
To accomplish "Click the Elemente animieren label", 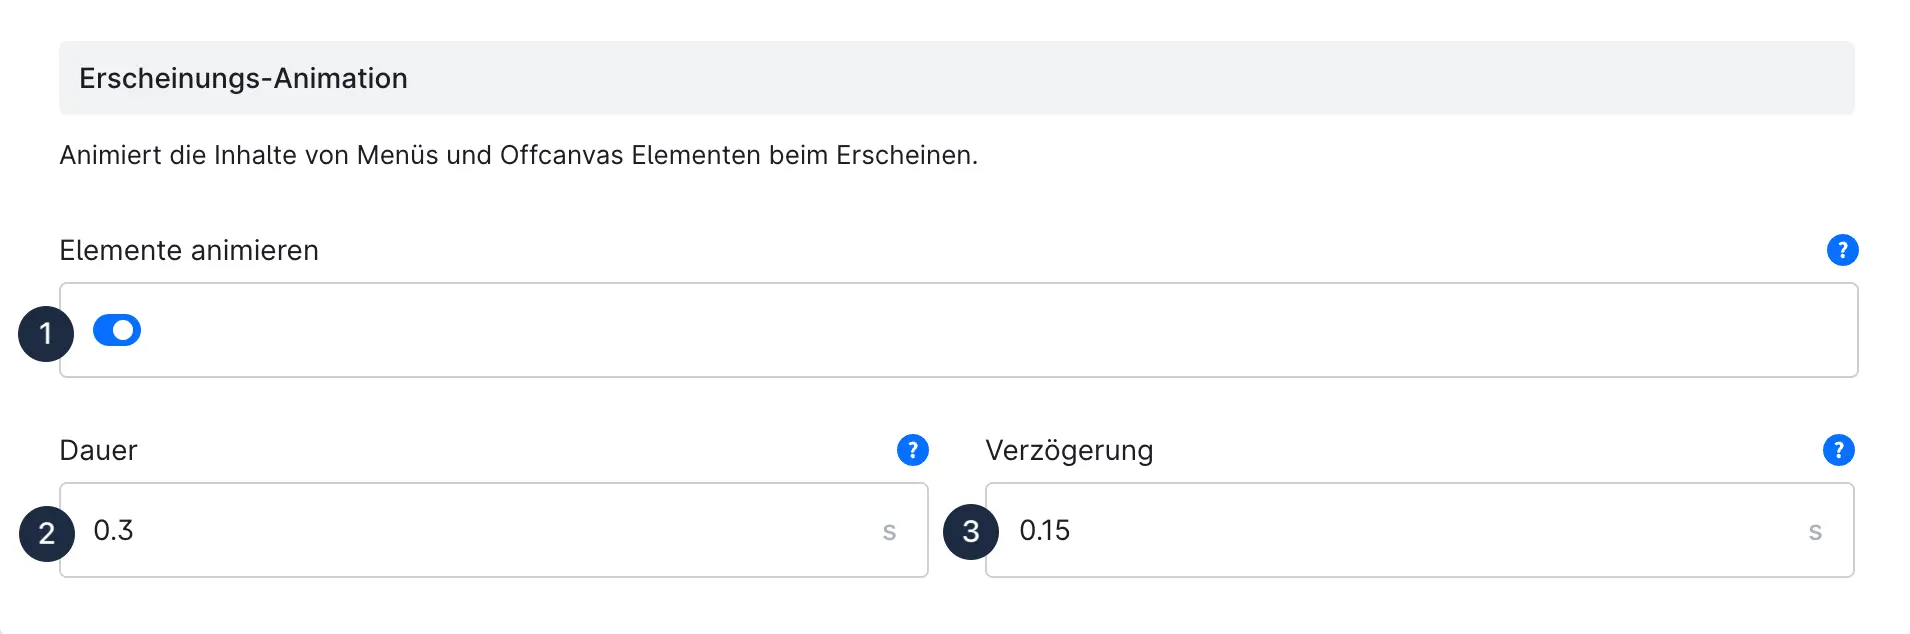I will (x=189, y=250).
